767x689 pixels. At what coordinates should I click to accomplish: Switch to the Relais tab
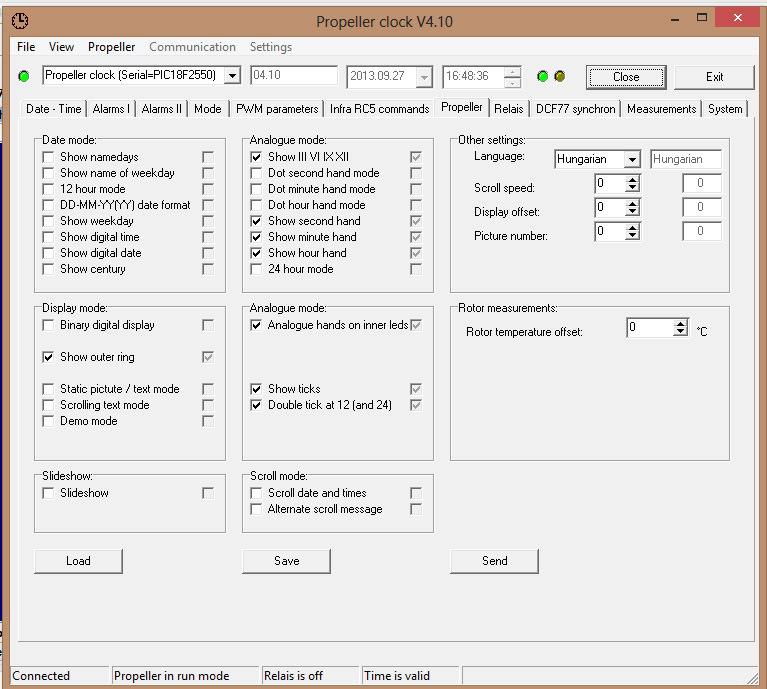[x=509, y=109]
